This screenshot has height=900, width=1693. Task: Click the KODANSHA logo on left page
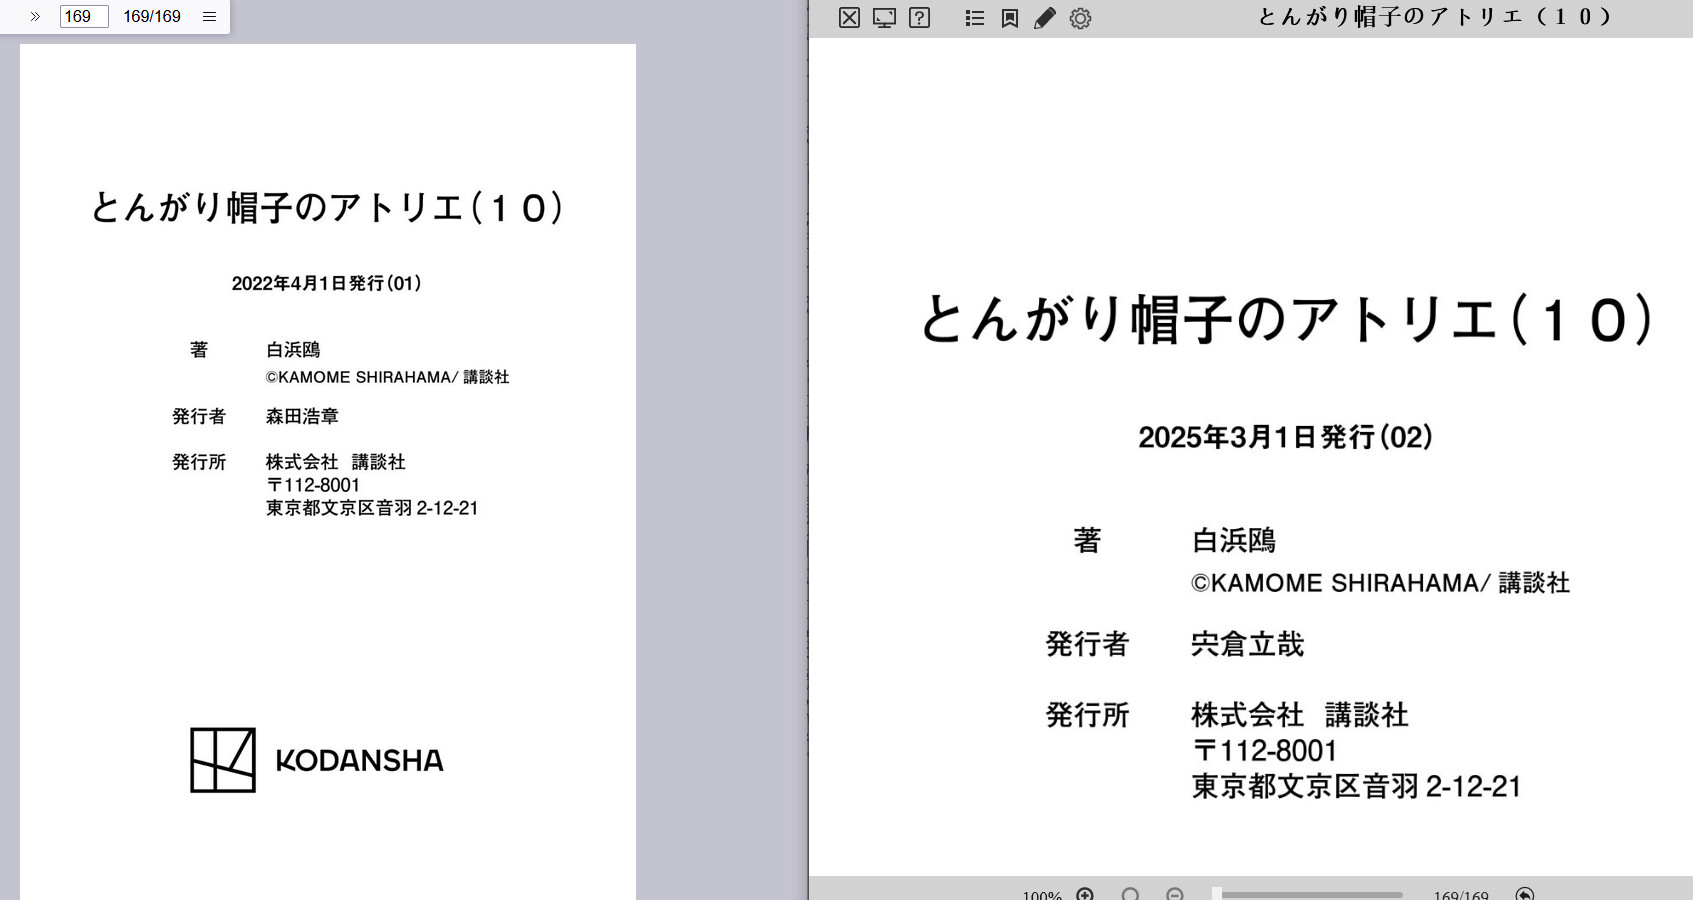pyautogui.click(x=317, y=760)
